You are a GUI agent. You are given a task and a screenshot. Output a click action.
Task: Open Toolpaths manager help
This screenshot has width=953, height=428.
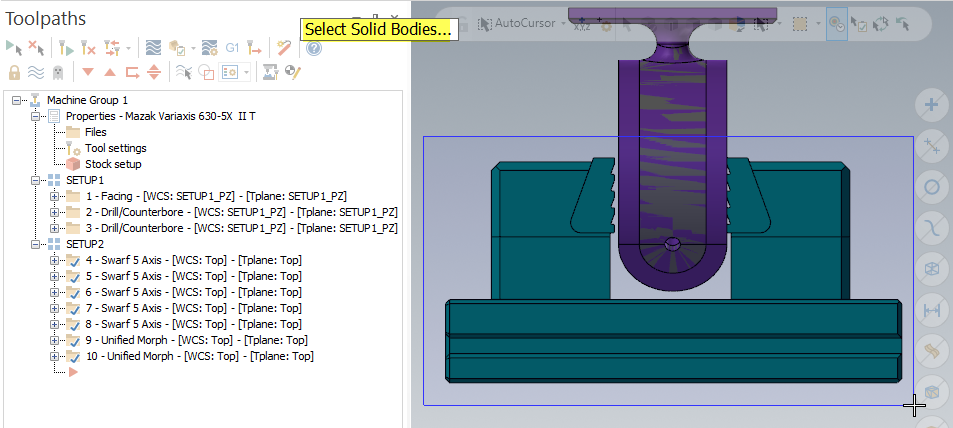coord(314,47)
